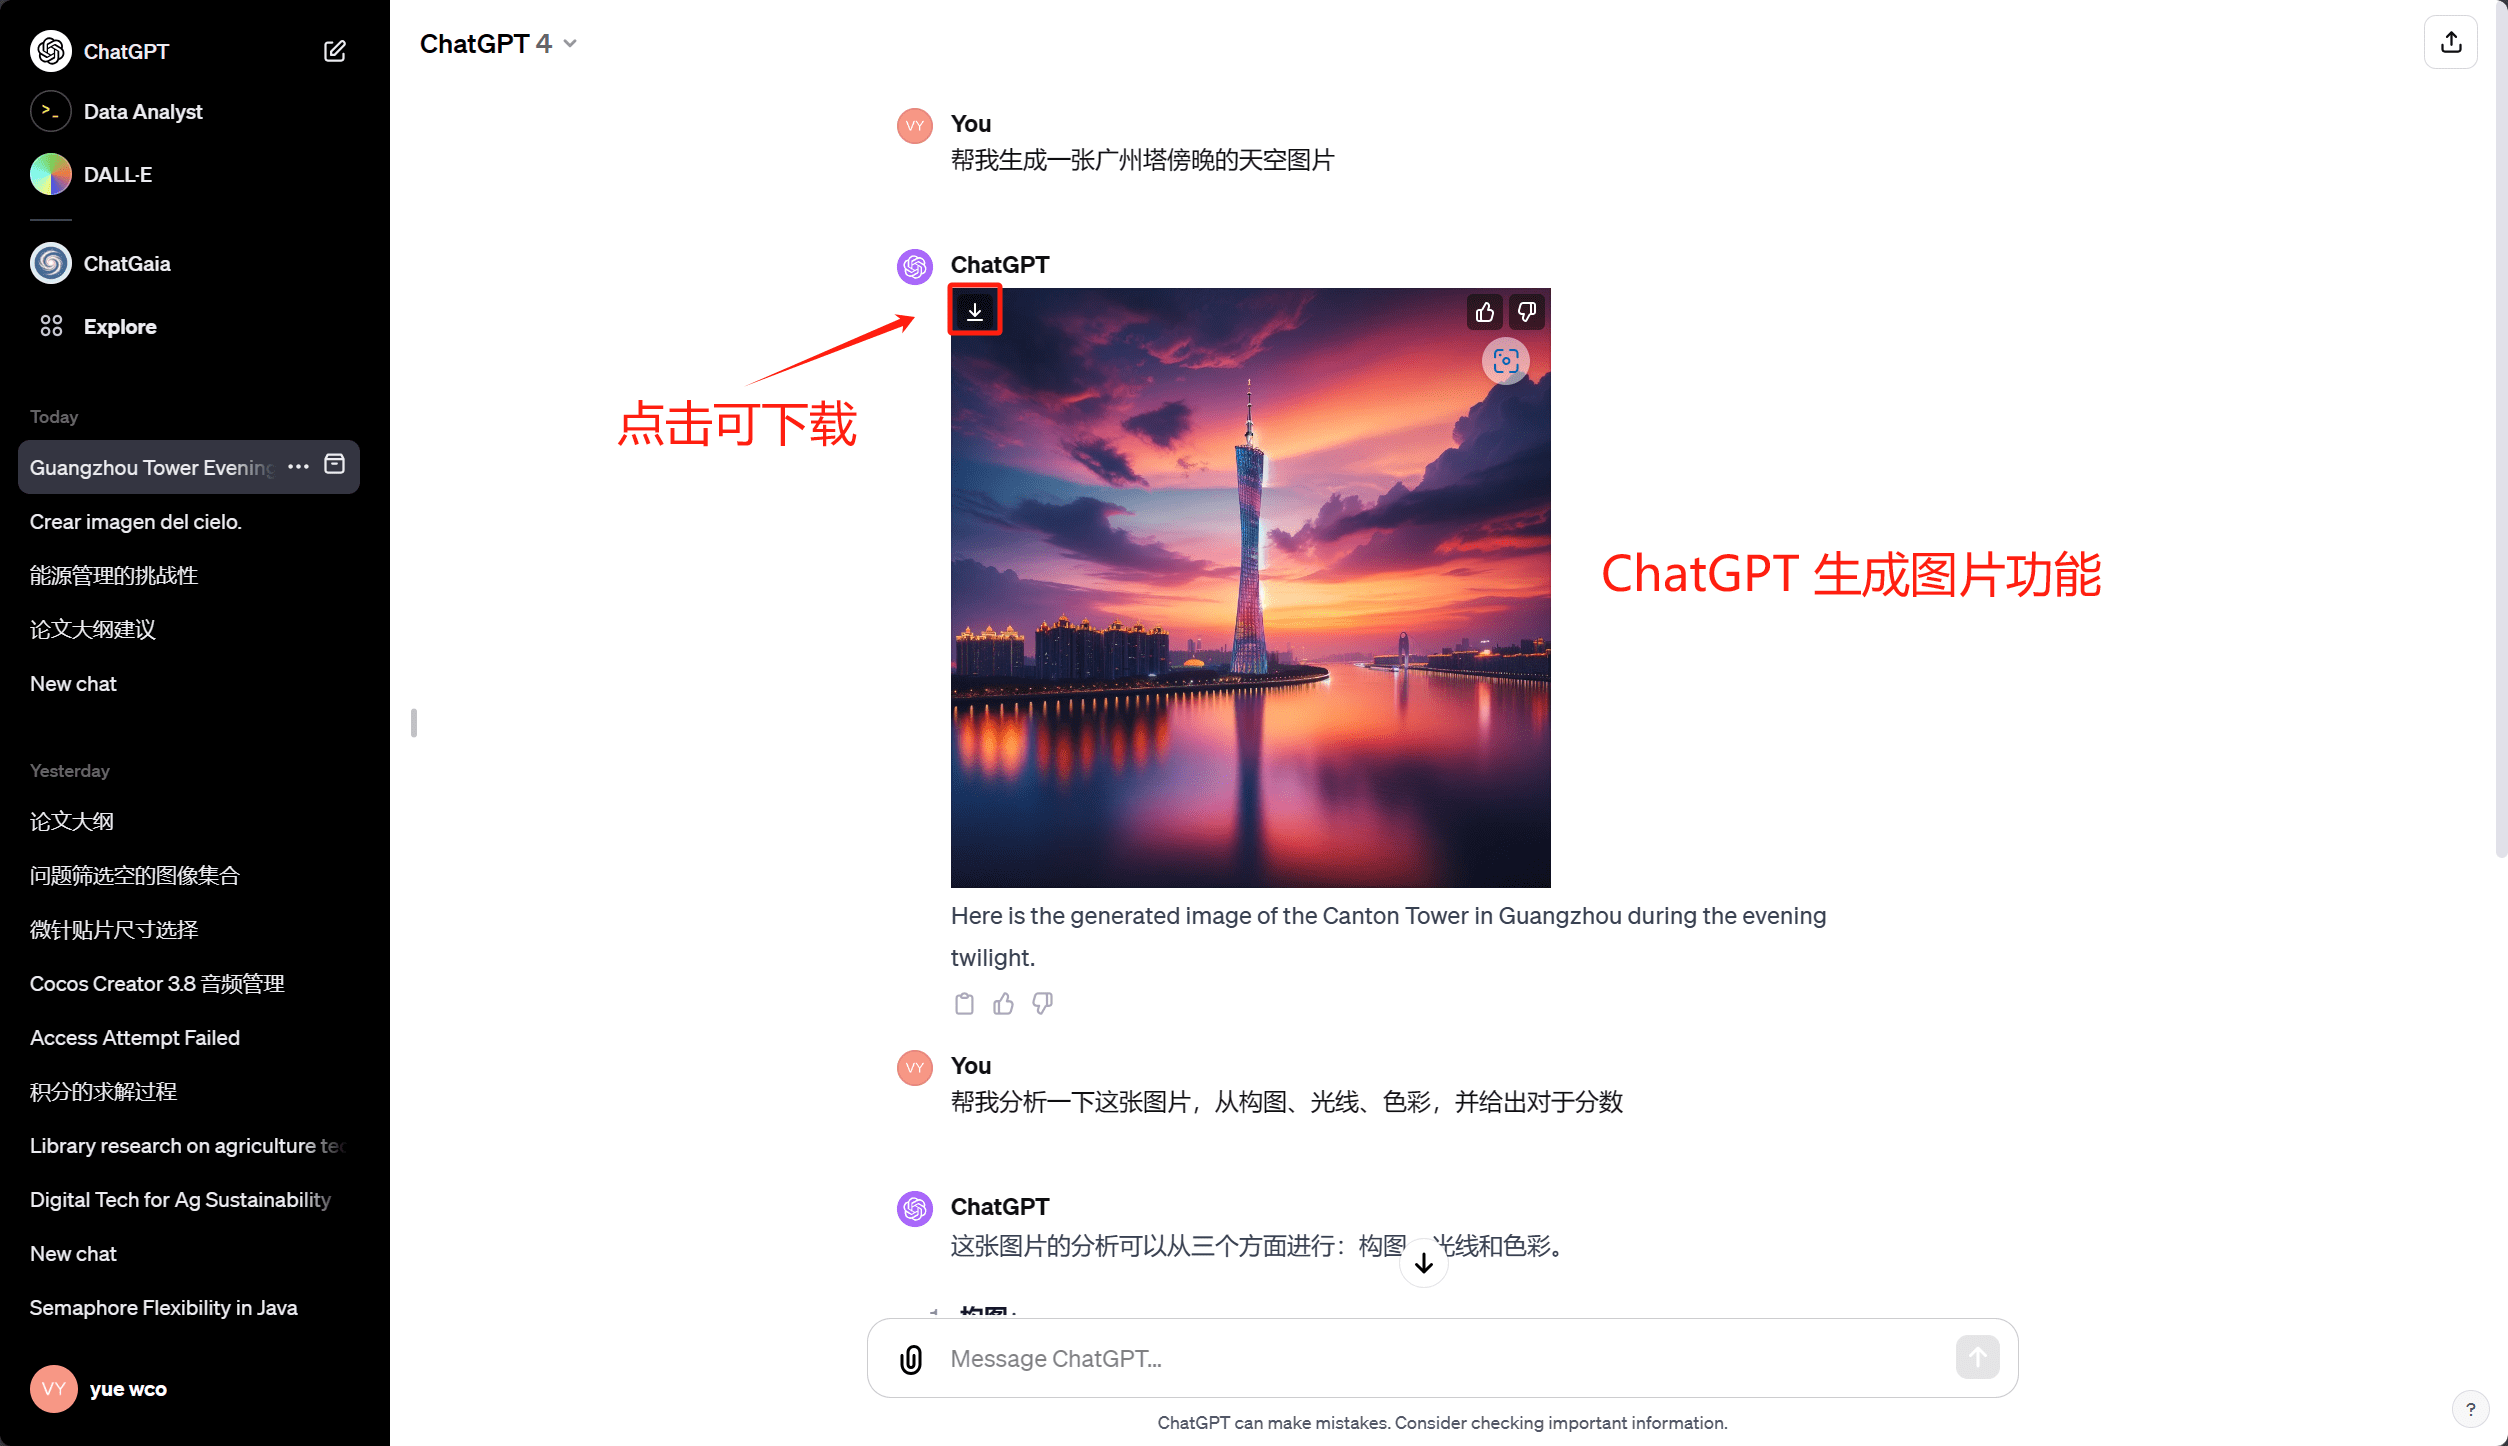Click the thumbs up icon on image
The image size is (2508, 1446).
pyautogui.click(x=1483, y=312)
